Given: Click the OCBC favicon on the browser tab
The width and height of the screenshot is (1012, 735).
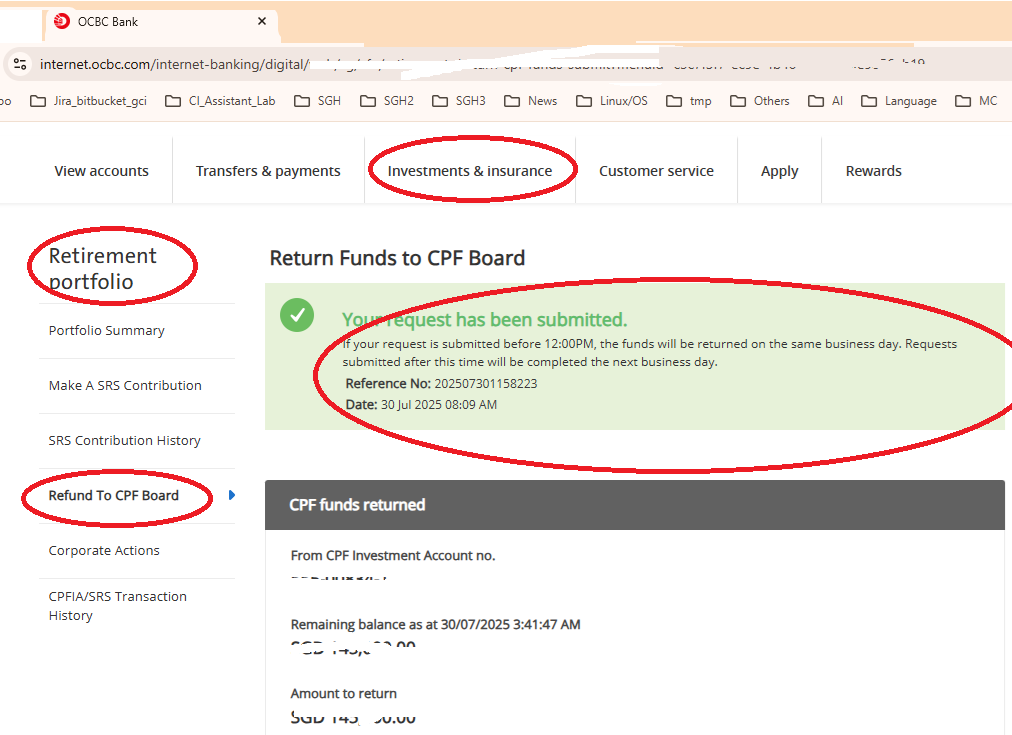Looking at the screenshot, I should pos(59,21).
